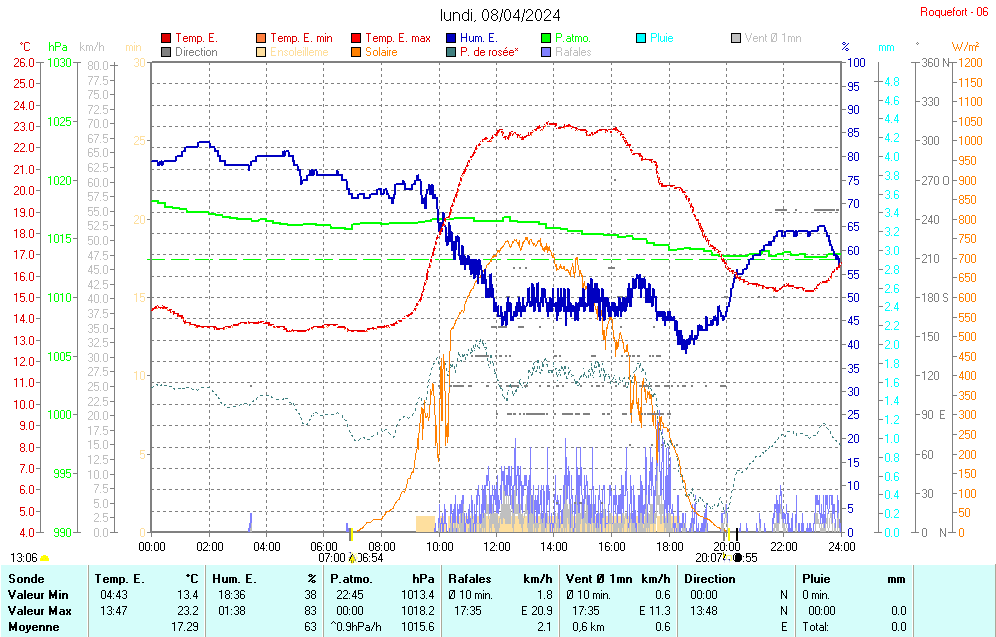Viewport: 996px width, 637px height.
Task: Click the cyan 'mm' axis unit label
Action: (x=886, y=48)
